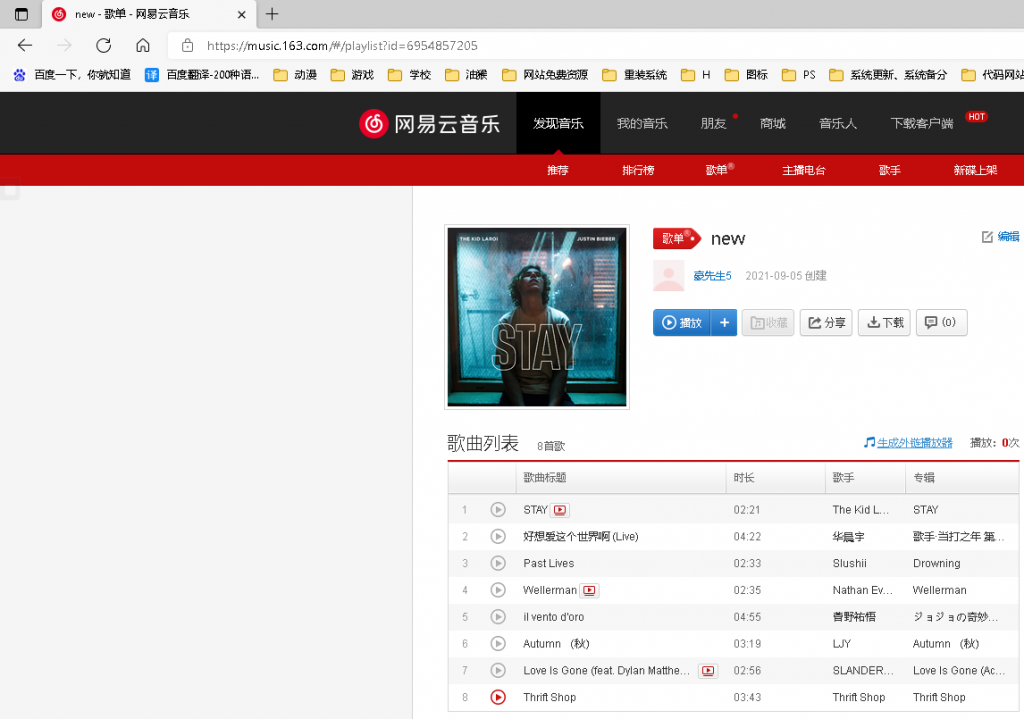Click the 收藏 collect button
Screen dimensions: 1024x719
768,323
